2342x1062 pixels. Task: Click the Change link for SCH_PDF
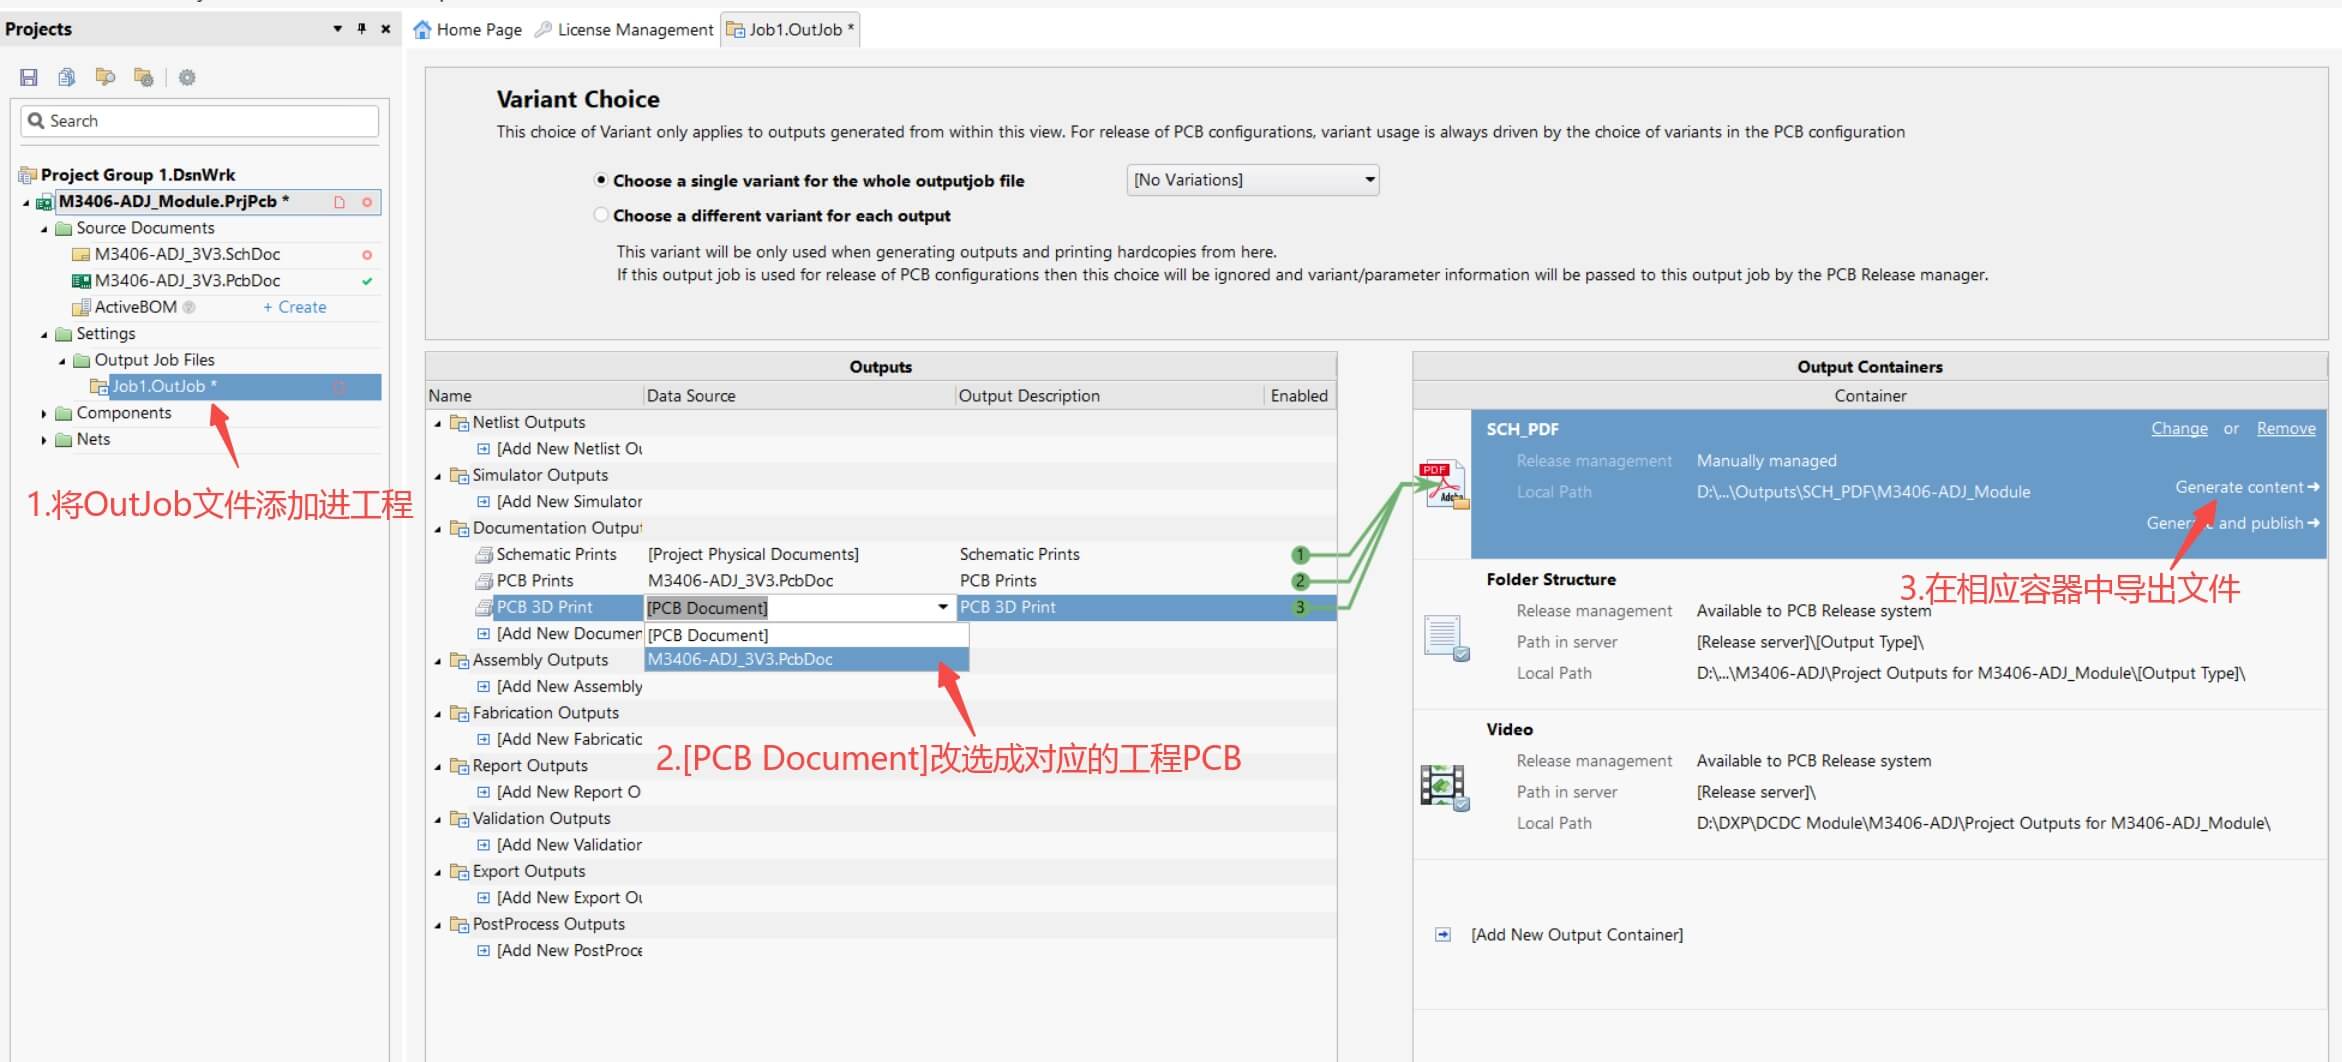point(2178,428)
